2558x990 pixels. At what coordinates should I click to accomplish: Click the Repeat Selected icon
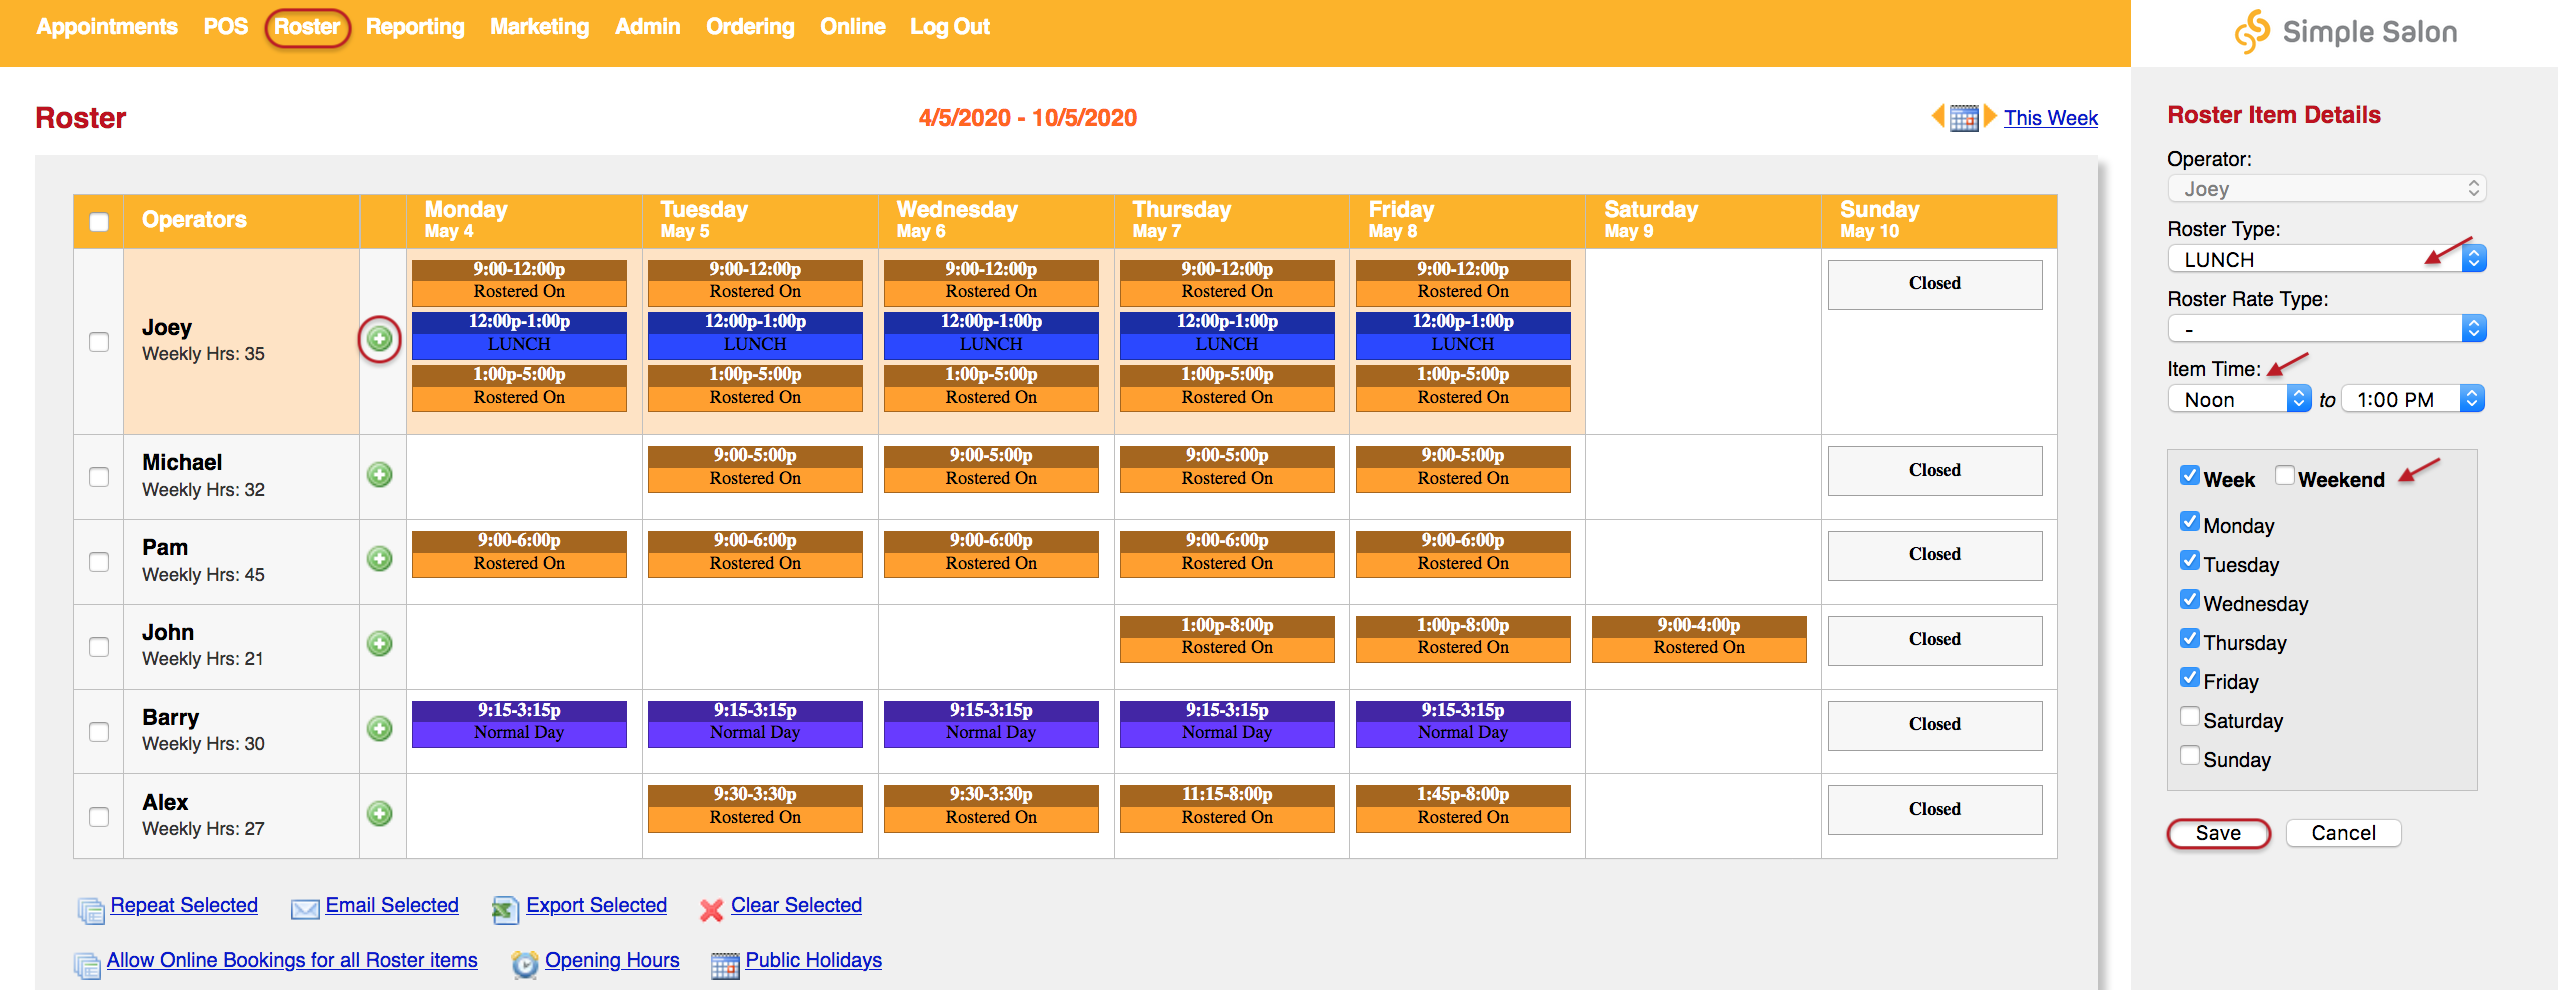pyautogui.click(x=91, y=909)
